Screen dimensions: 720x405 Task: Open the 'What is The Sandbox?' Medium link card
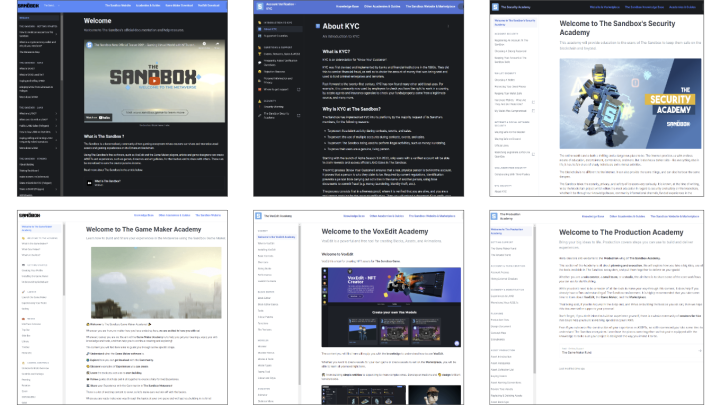point(154,183)
